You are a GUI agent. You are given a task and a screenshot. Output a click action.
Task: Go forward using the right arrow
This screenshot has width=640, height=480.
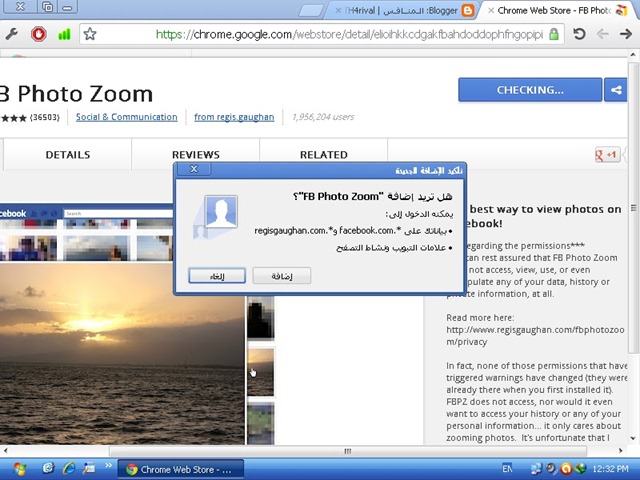626,34
